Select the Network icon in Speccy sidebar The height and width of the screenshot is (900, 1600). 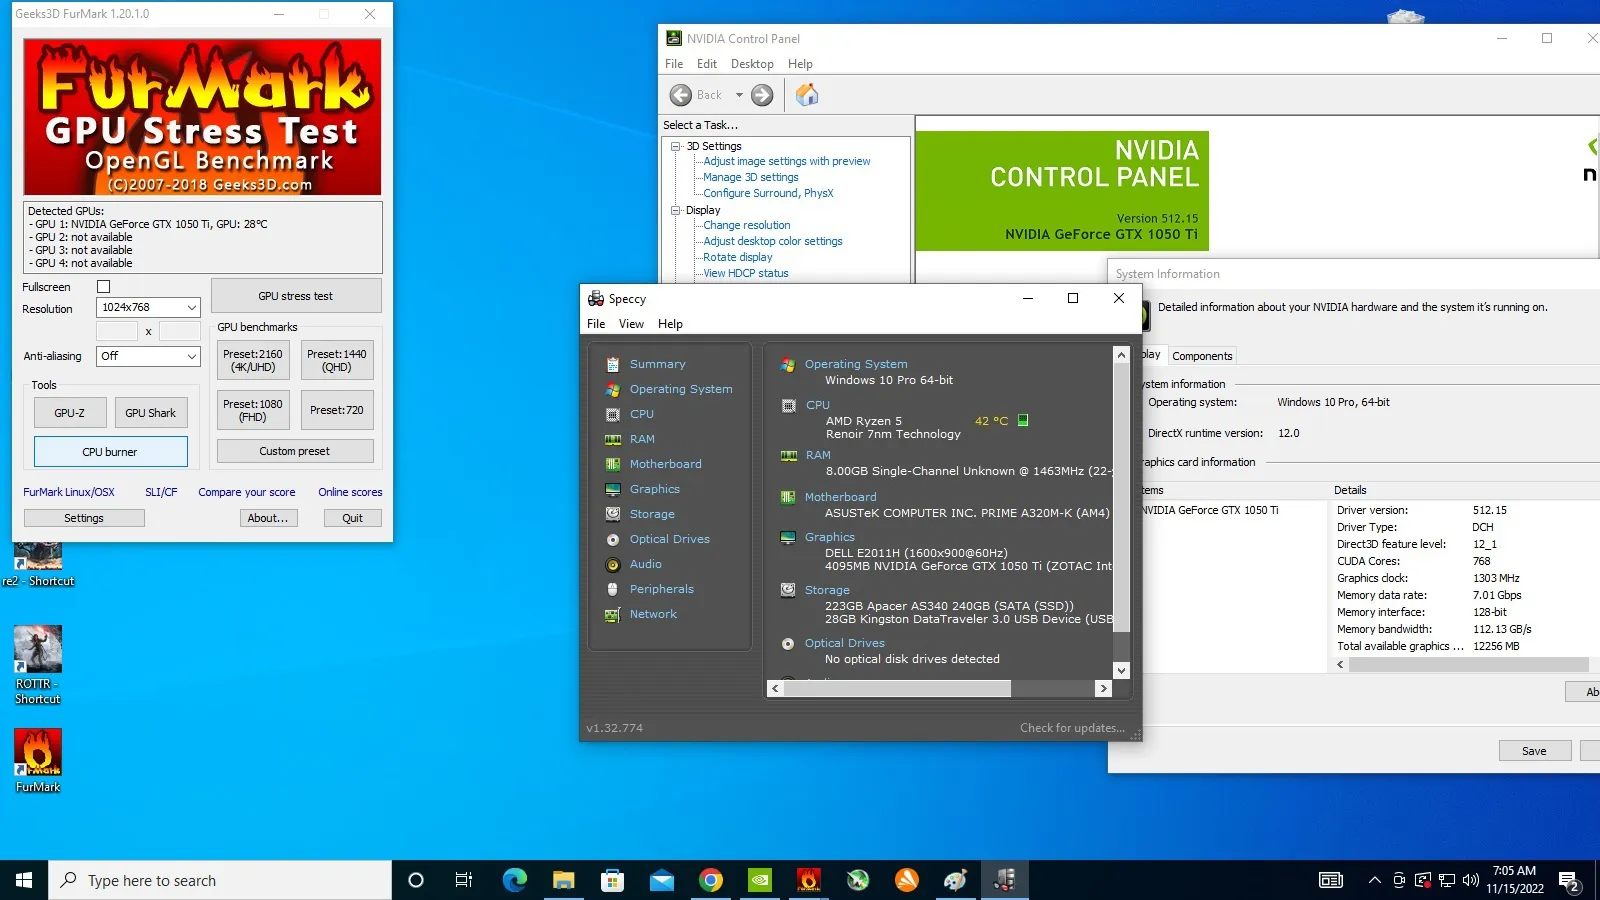coord(613,614)
